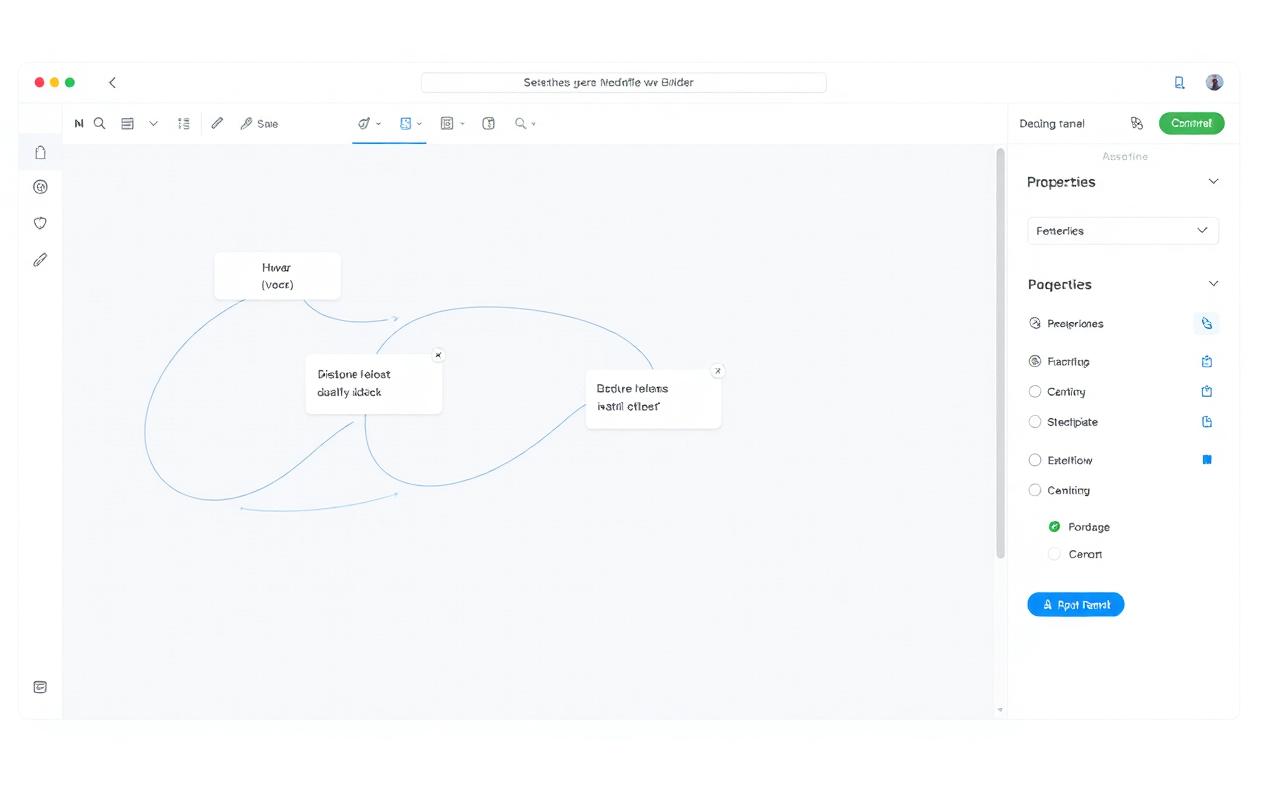The height and width of the screenshot is (800, 1280).
Task: Select the Centiry radio button
Action: click(1035, 391)
